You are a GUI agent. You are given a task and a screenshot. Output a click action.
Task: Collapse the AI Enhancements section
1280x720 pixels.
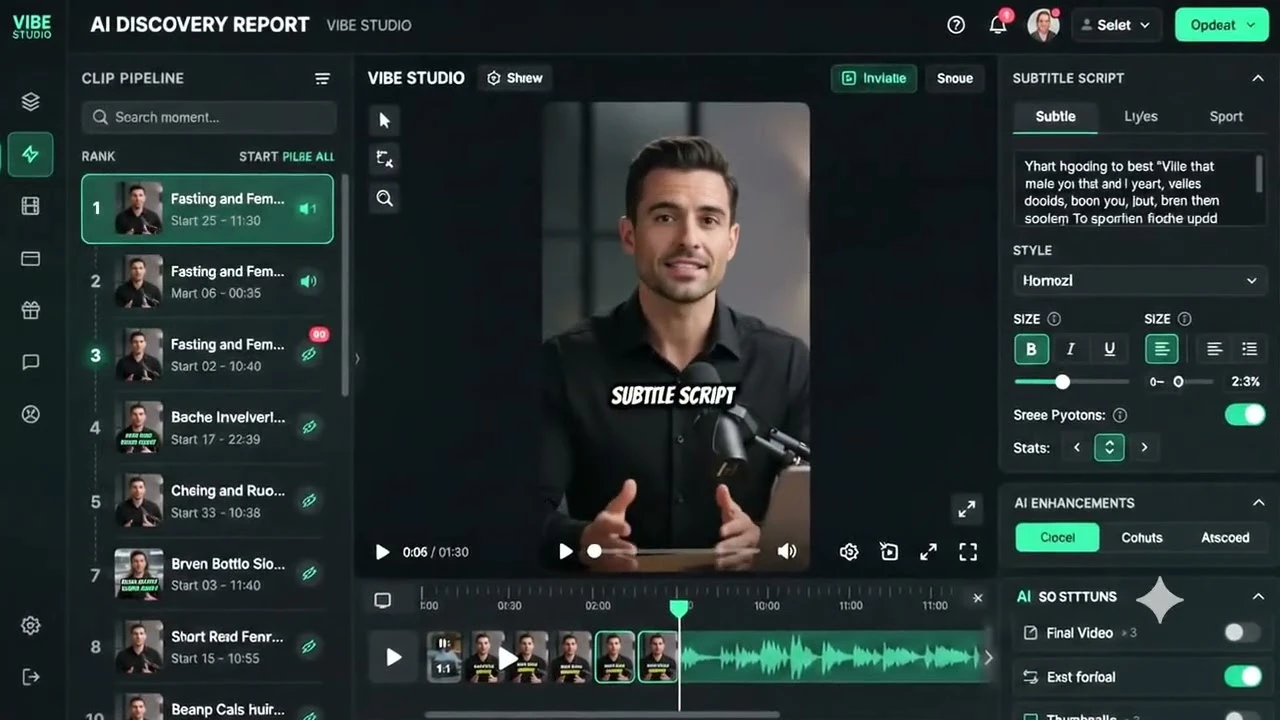(1258, 503)
